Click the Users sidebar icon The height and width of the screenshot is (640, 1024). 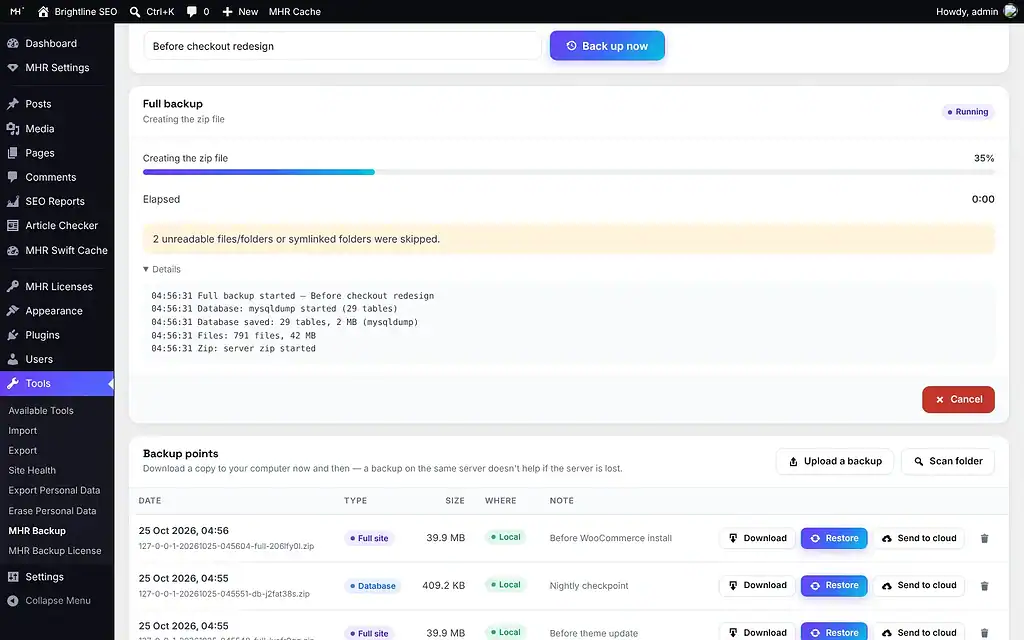click(x=12, y=359)
